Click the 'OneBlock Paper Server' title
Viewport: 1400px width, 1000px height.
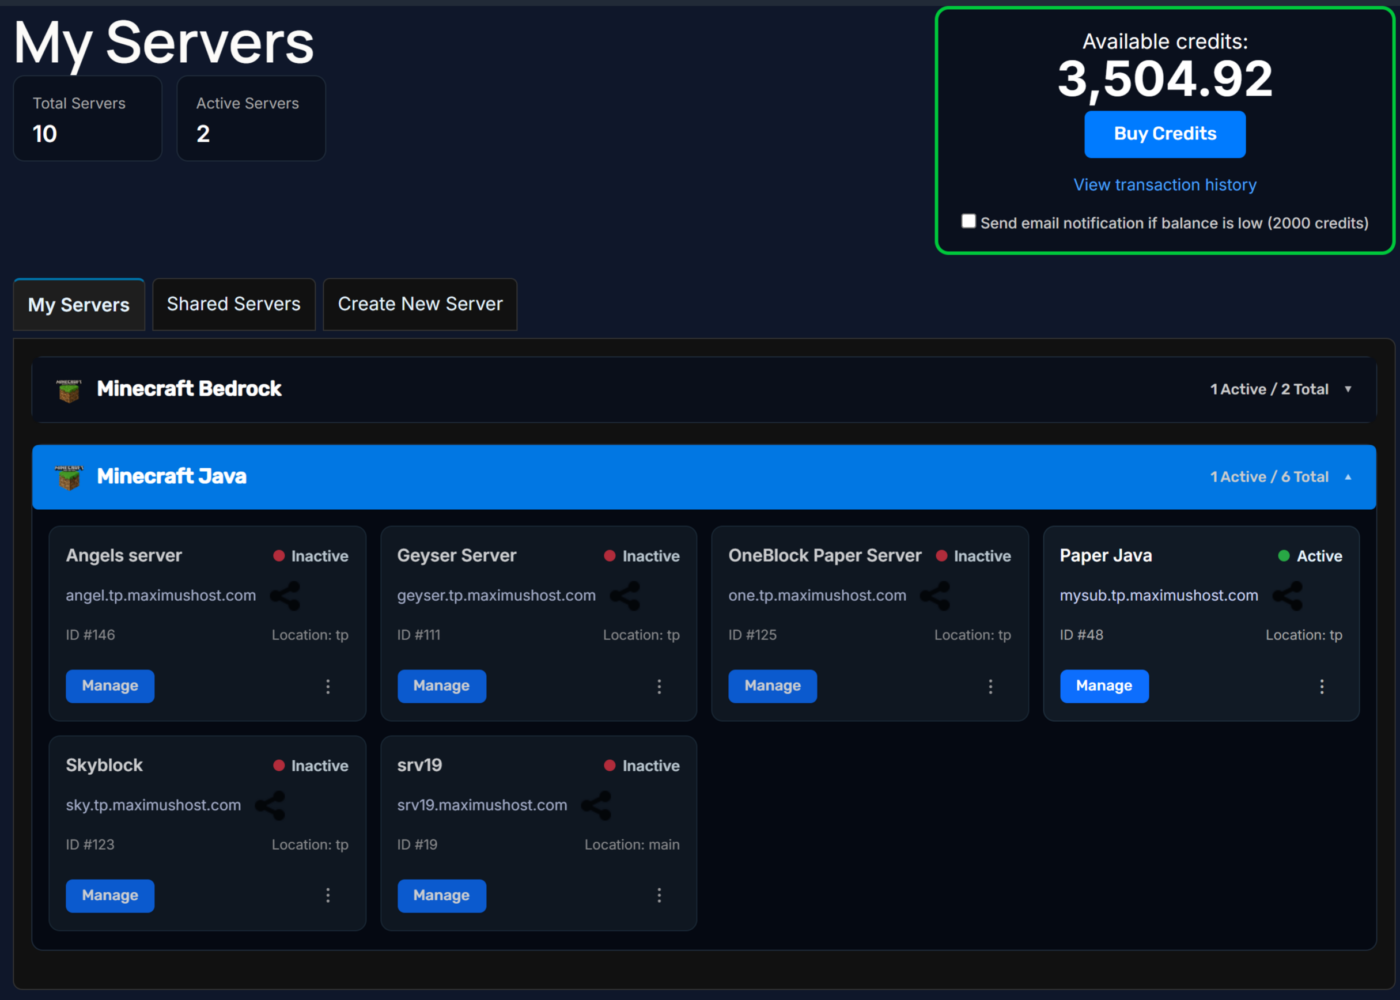pyautogui.click(x=825, y=556)
